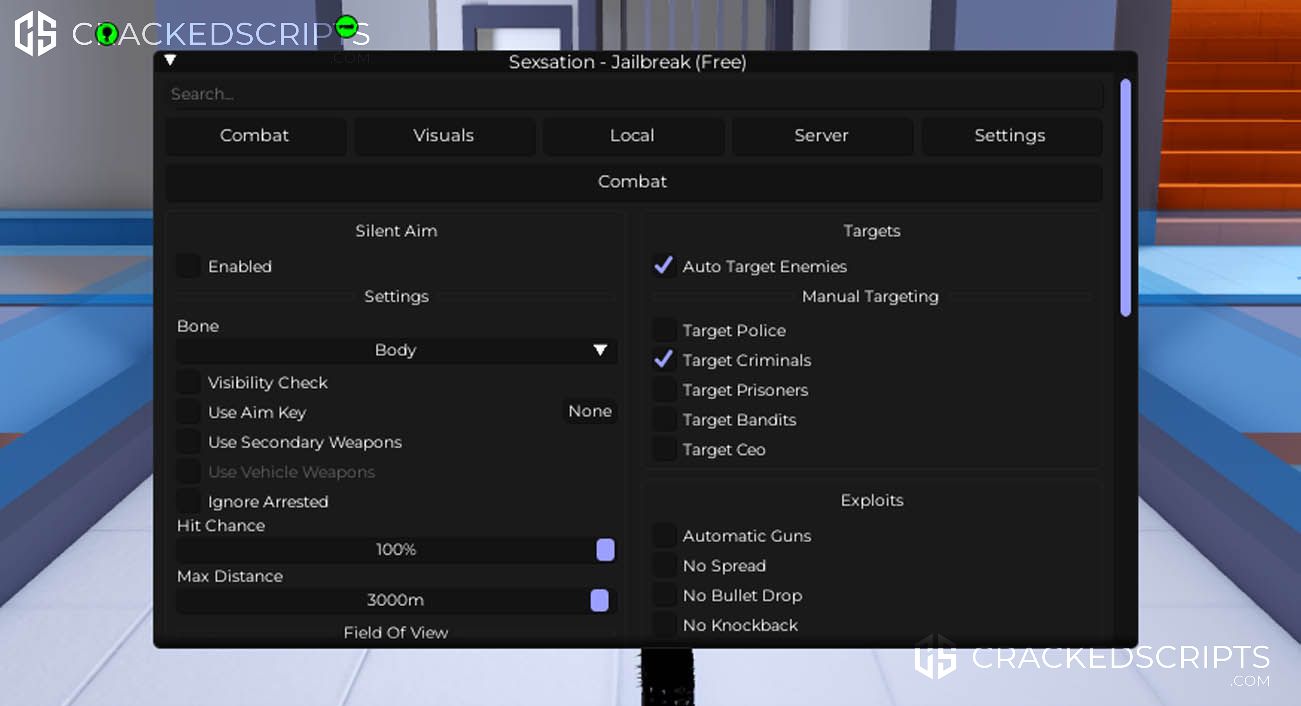Tick the Use Aim Key checkbox
Image resolution: width=1301 pixels, height=706 pixels.
pos(188,412)
